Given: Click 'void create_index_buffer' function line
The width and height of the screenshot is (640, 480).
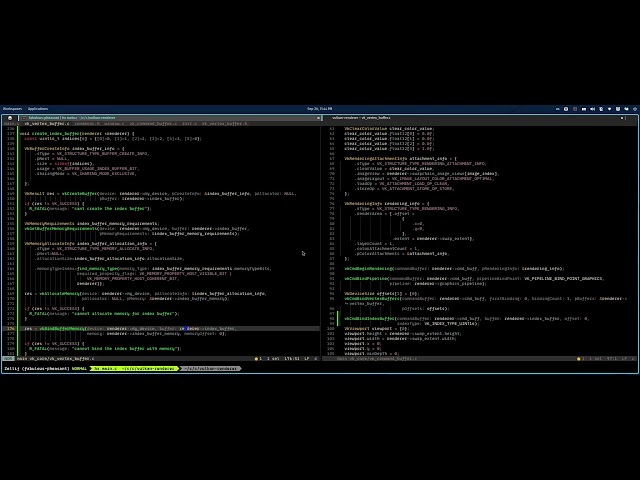Looking at the screenshot, I should [77, 133].
